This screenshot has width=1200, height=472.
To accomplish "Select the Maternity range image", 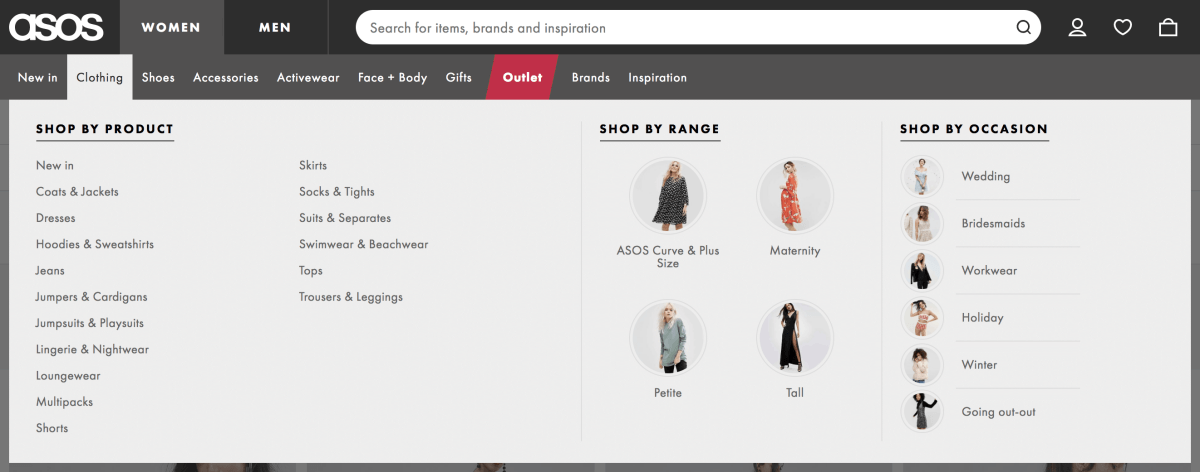I will point(795,196).
